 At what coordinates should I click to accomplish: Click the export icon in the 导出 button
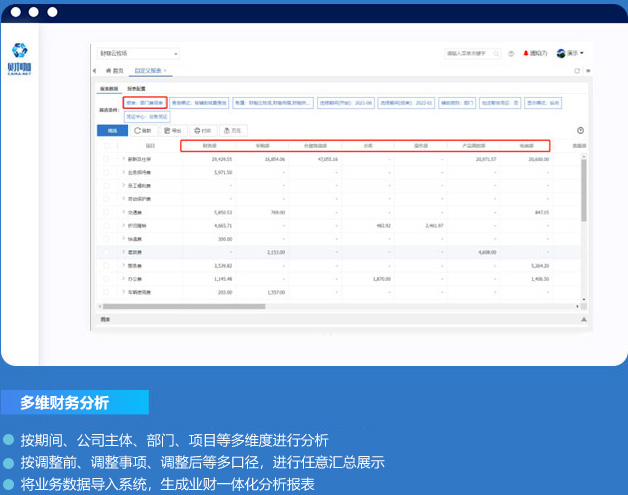click(167, 131)
